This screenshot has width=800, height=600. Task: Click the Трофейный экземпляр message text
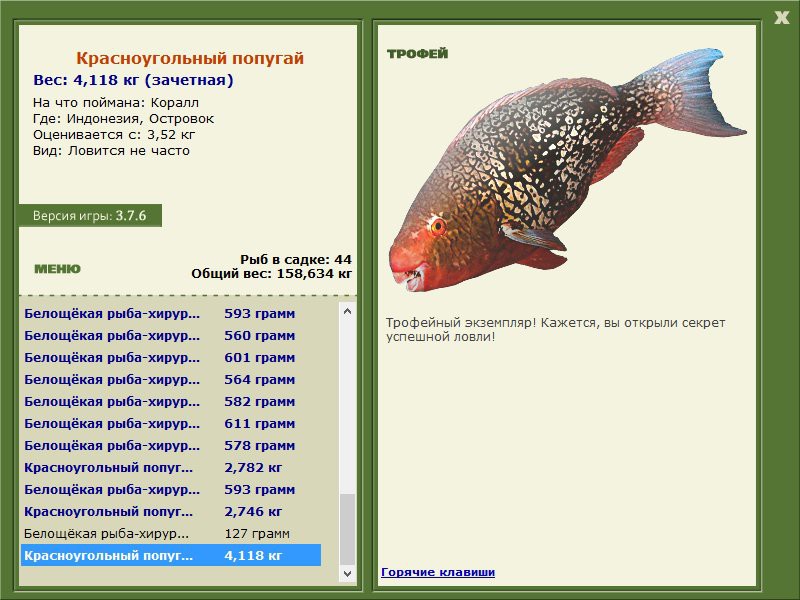point(555,330)
